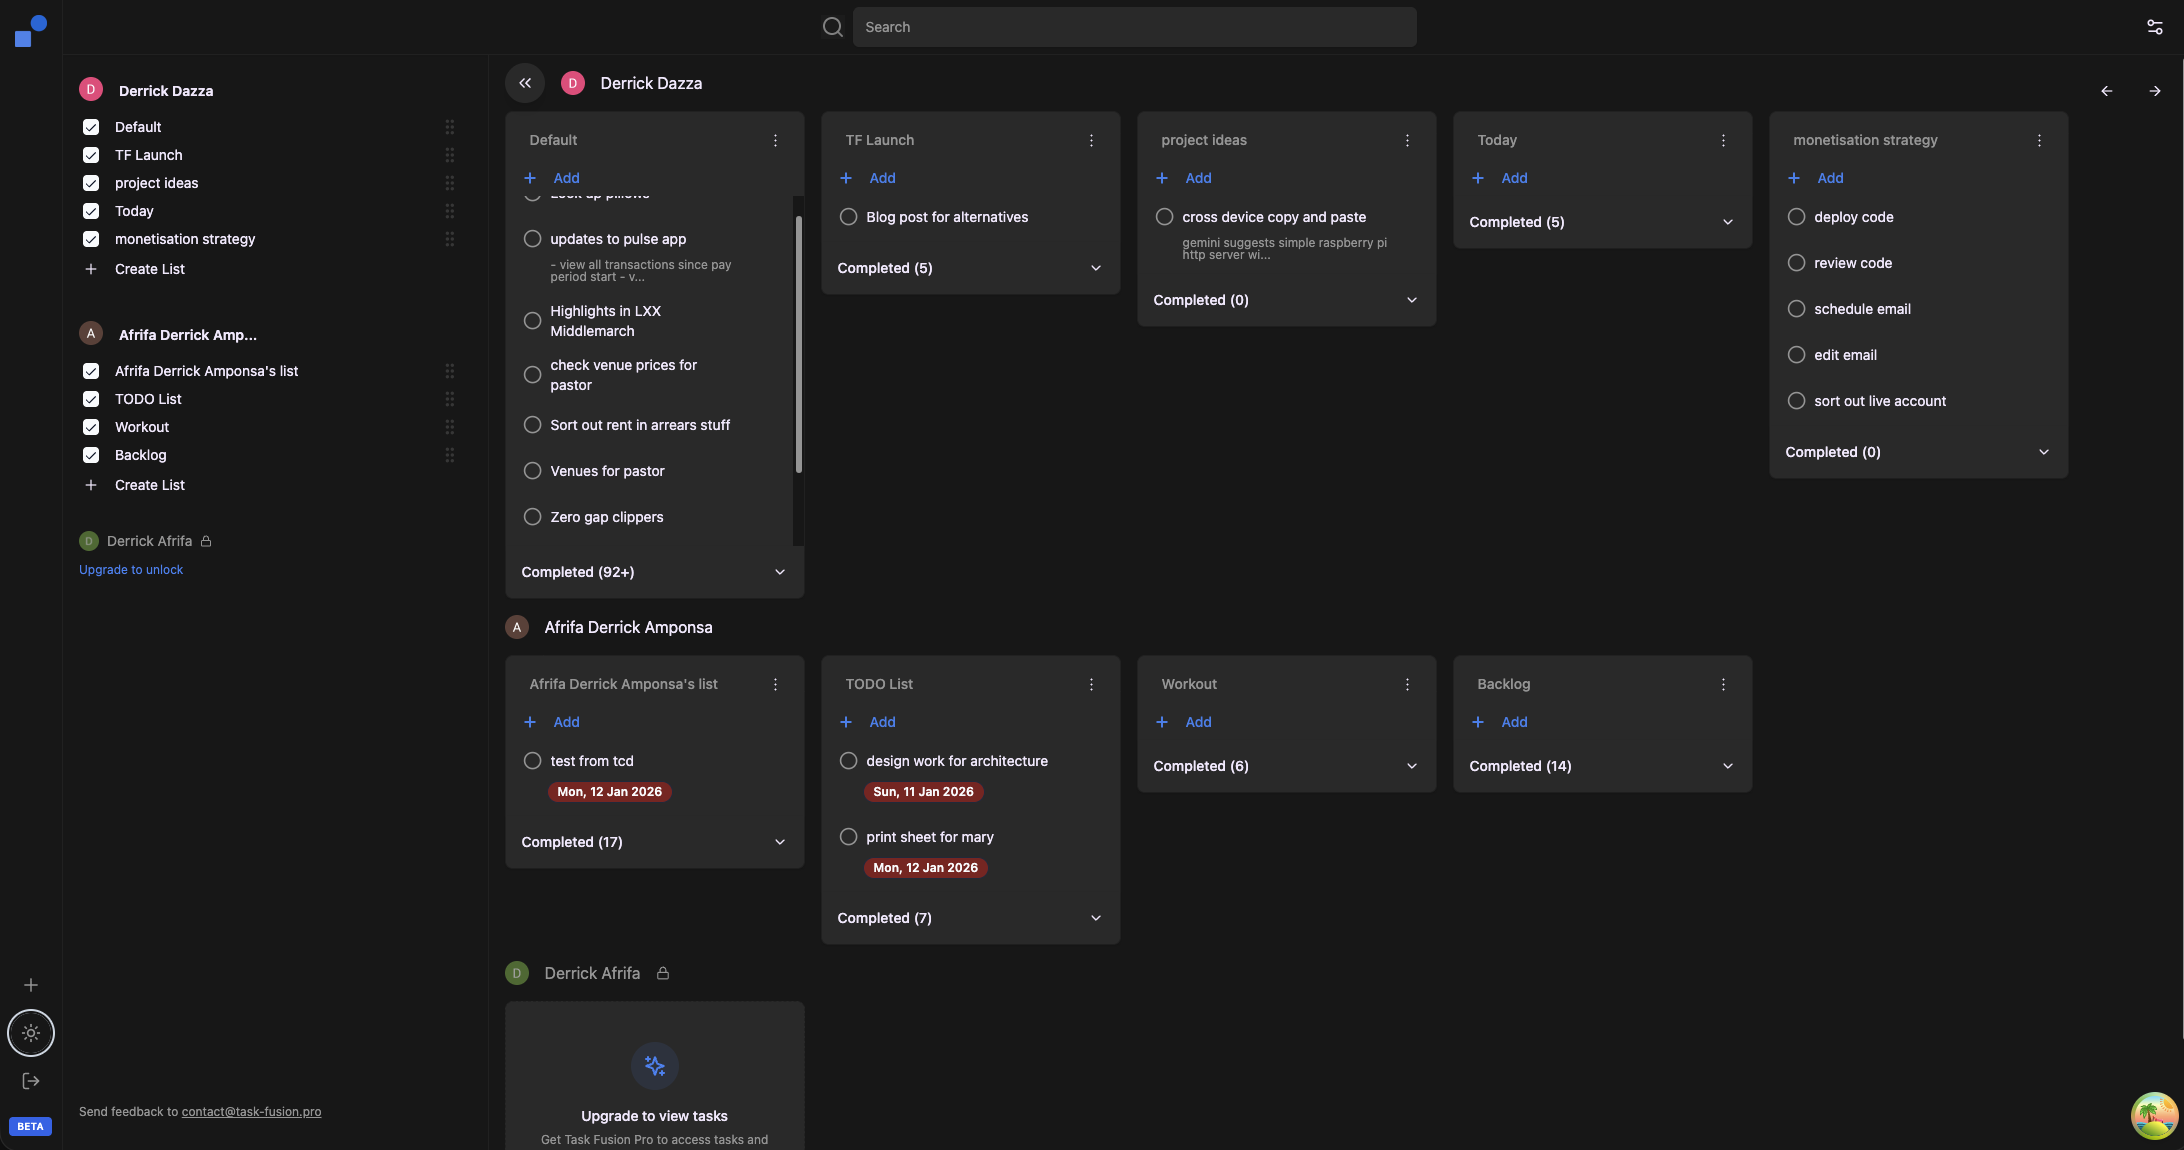The height and width of the screenshot is (1150, 2184).
Task: Expand Completed (0) in monetisation strategy
Action: pos(2044,452)
